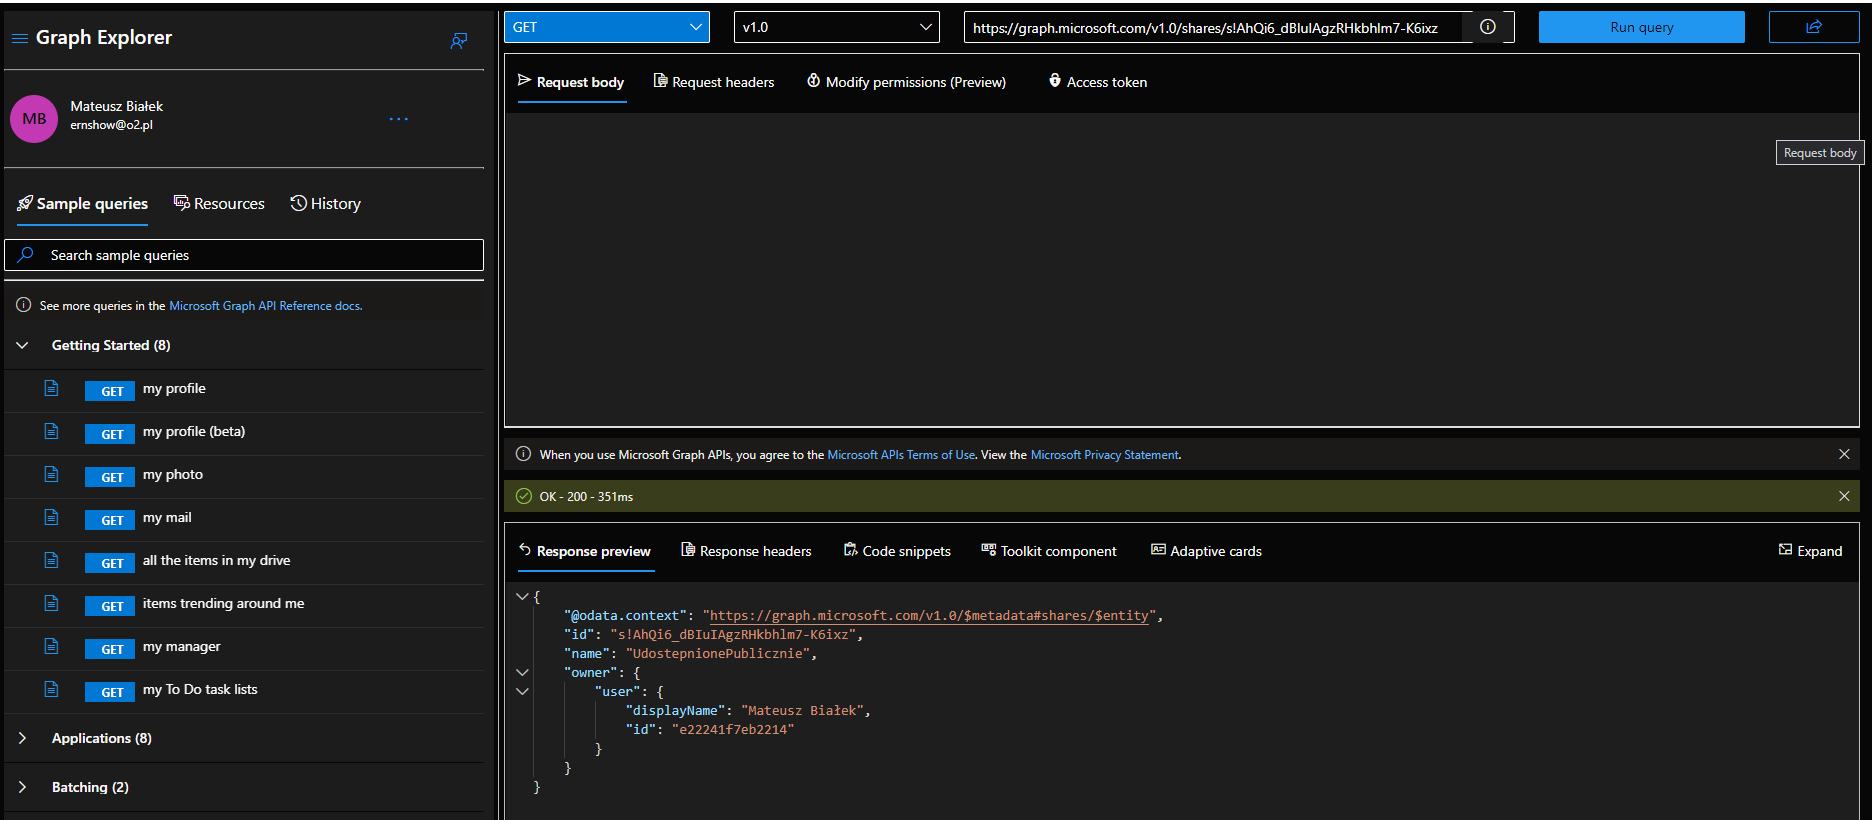Viewport: 1872px width, 820px height.
Task: Switch to the History tab
Action: 326,204
